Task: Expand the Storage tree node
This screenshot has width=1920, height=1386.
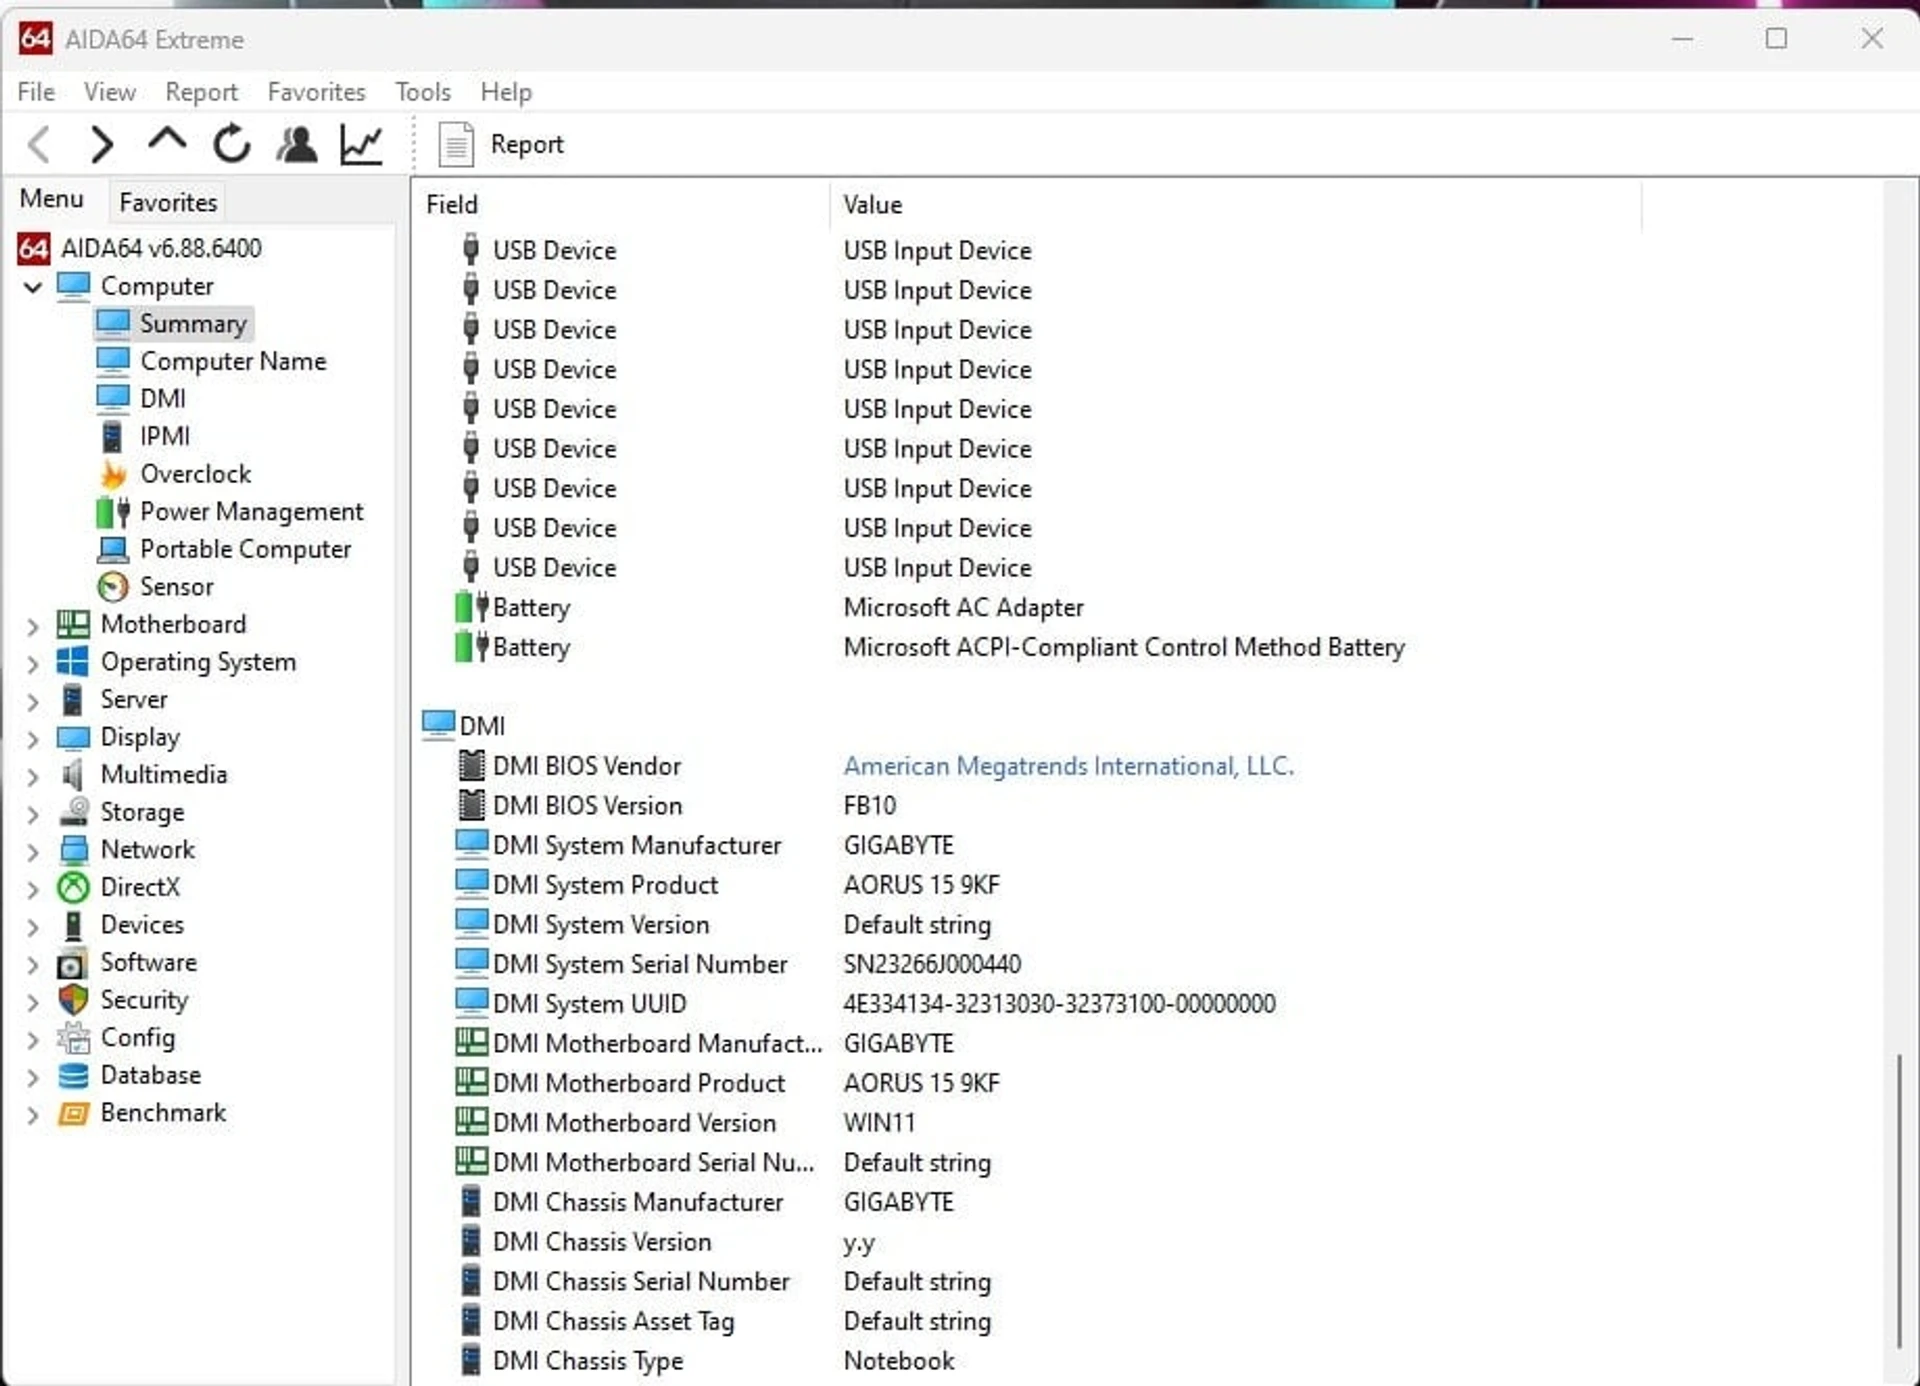Action: [x=33, y=814]
